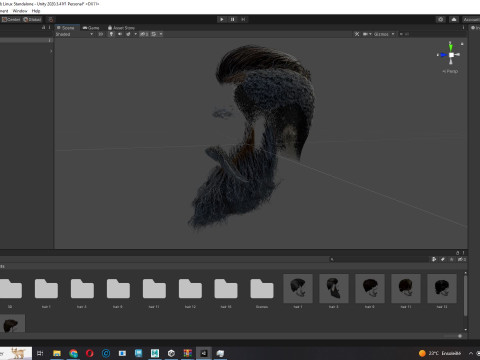The image size is (480, 360).
Task: Open the component editor tools icon
Action: (357, 34)
